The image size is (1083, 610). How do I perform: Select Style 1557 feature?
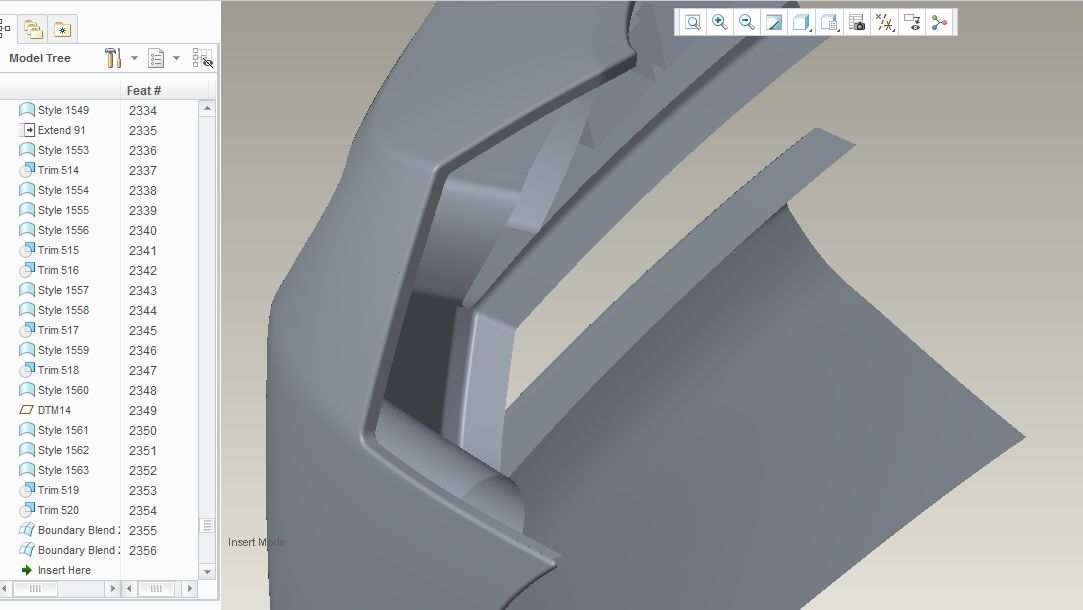(63, 290)
